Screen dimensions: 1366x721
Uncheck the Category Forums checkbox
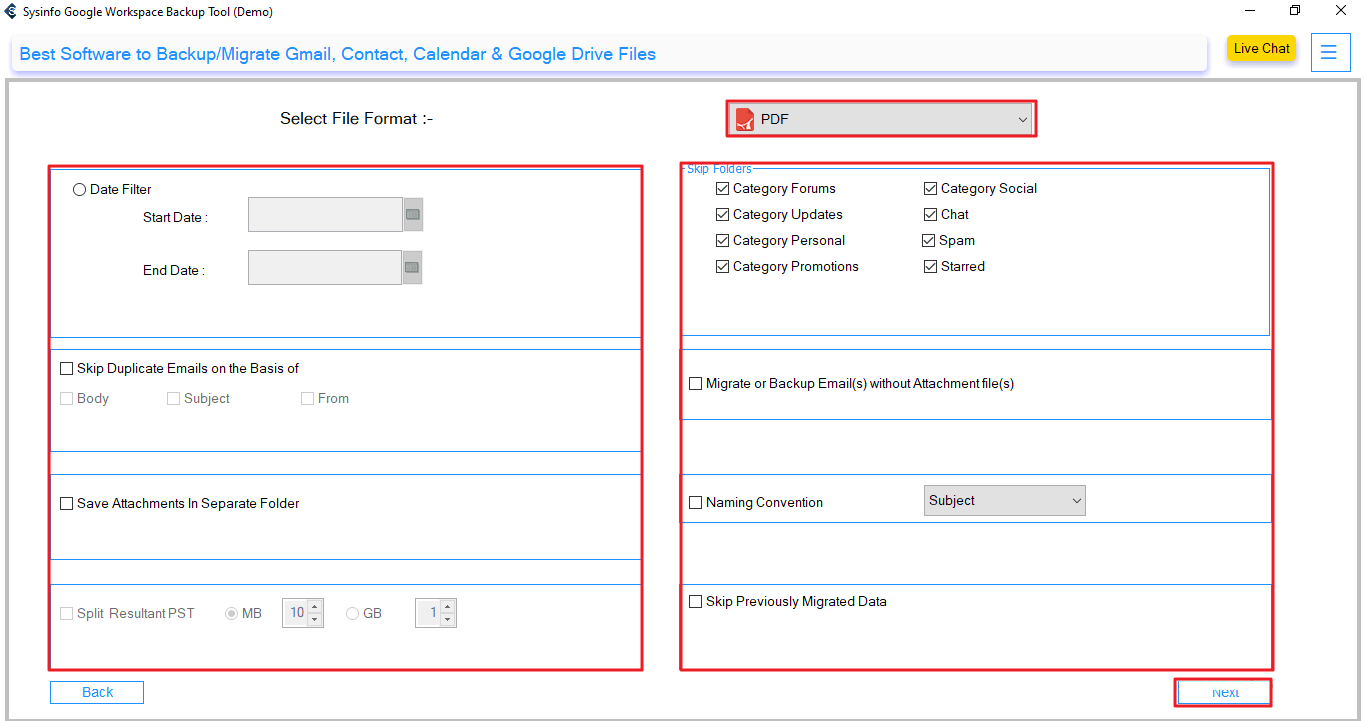pos(723,189)
